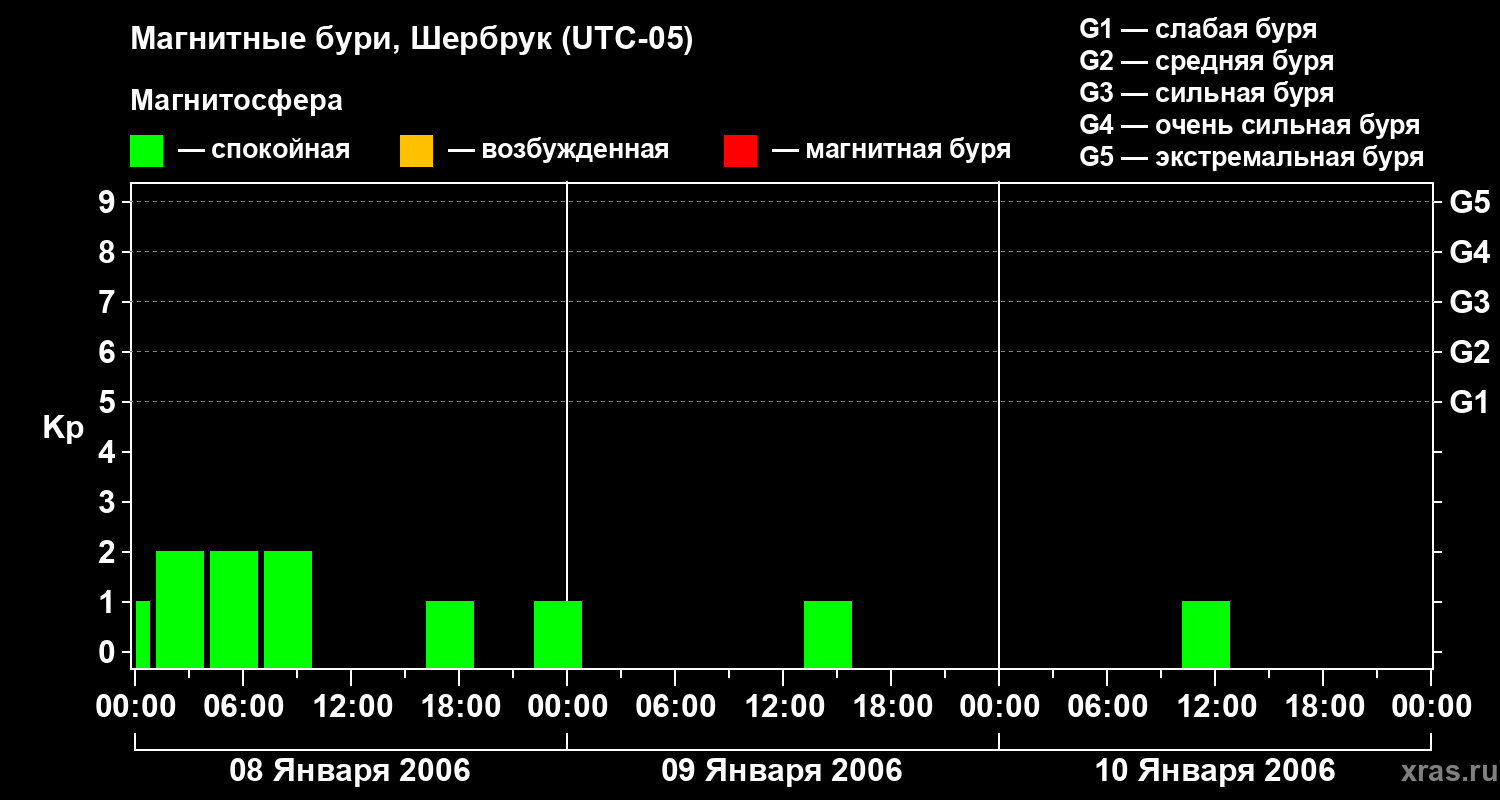The height and width of the screenshot is (800, 1500).
Task: Click the 06:00 time label for 08 Января
Action: 243,707
